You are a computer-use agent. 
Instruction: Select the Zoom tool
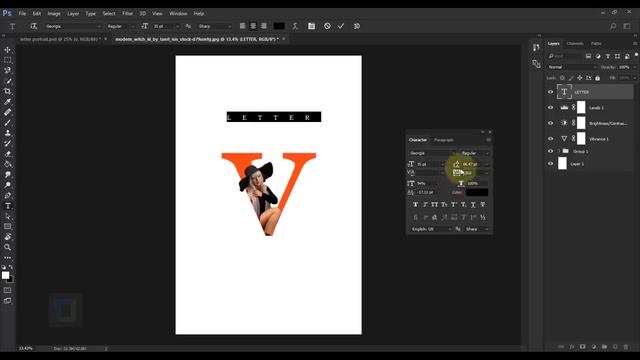click(x=7, y=247)
